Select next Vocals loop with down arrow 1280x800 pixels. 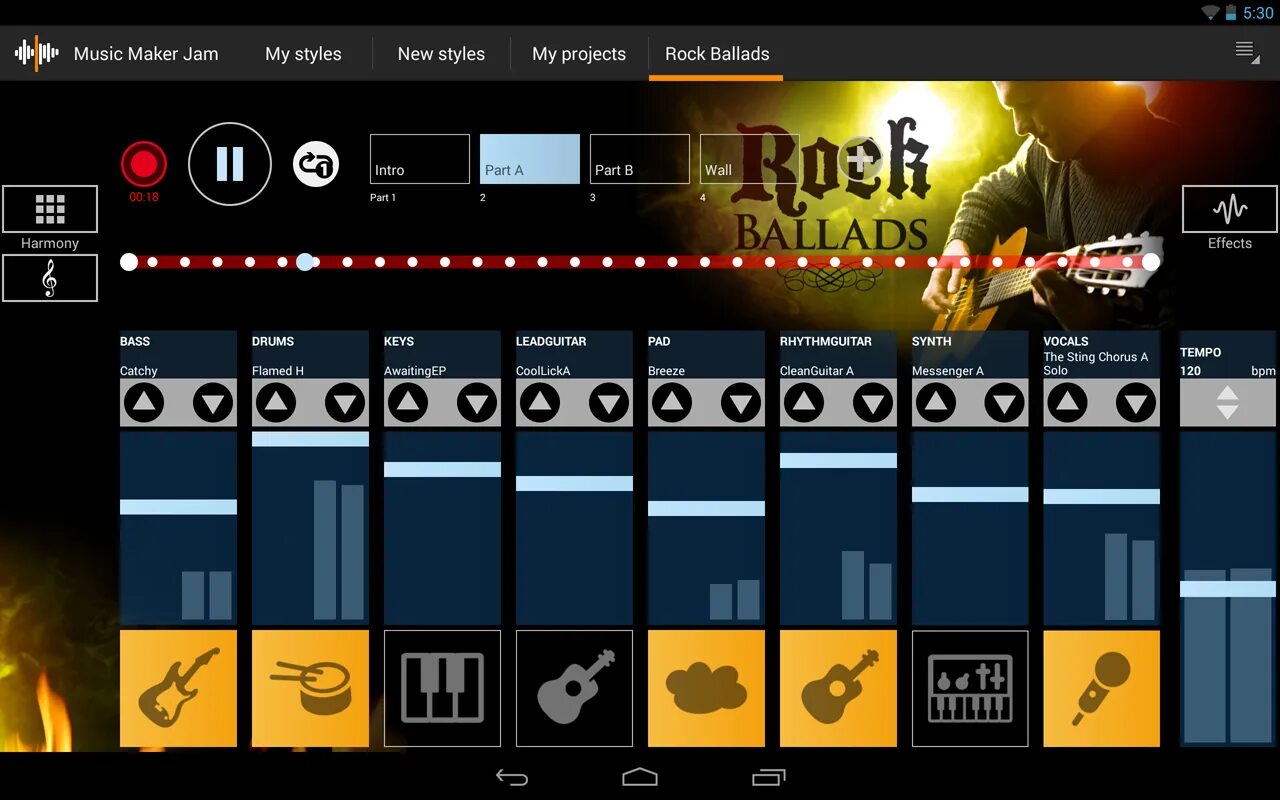(1137, 403)
